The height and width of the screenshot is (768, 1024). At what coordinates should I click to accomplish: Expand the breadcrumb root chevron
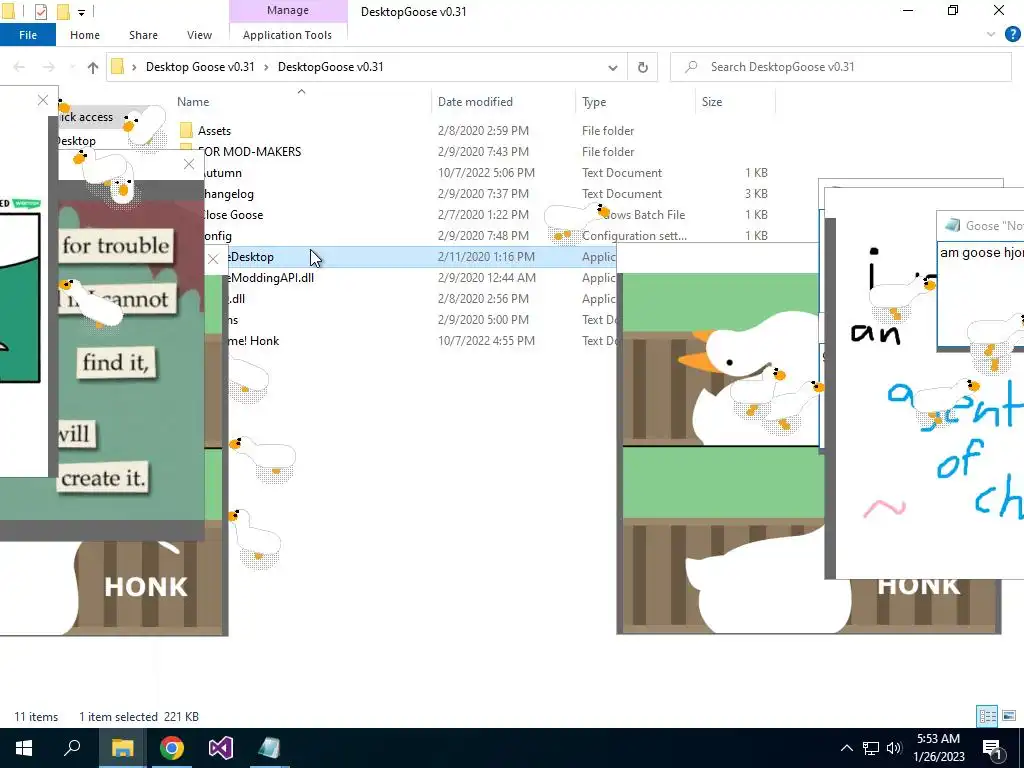coord(134,67)
